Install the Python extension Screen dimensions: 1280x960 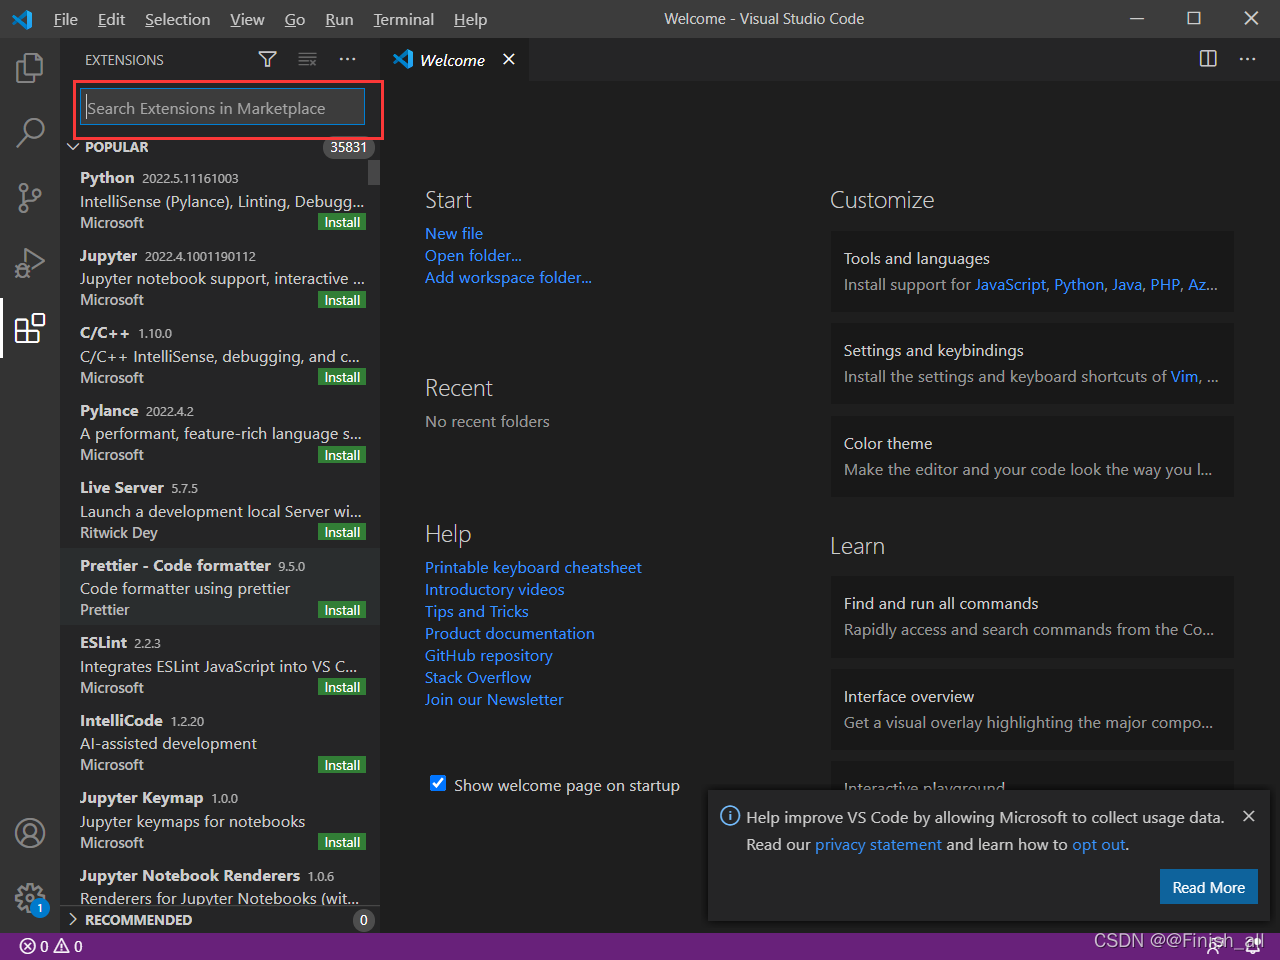[x=342, y=222]
